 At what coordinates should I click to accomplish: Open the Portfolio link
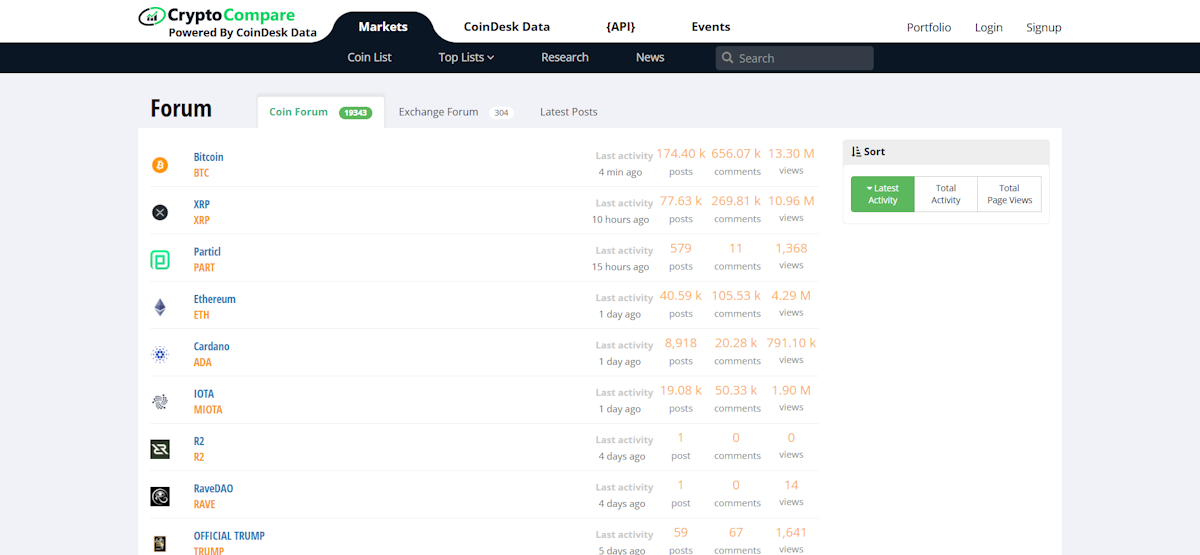[x=929, y=27]
